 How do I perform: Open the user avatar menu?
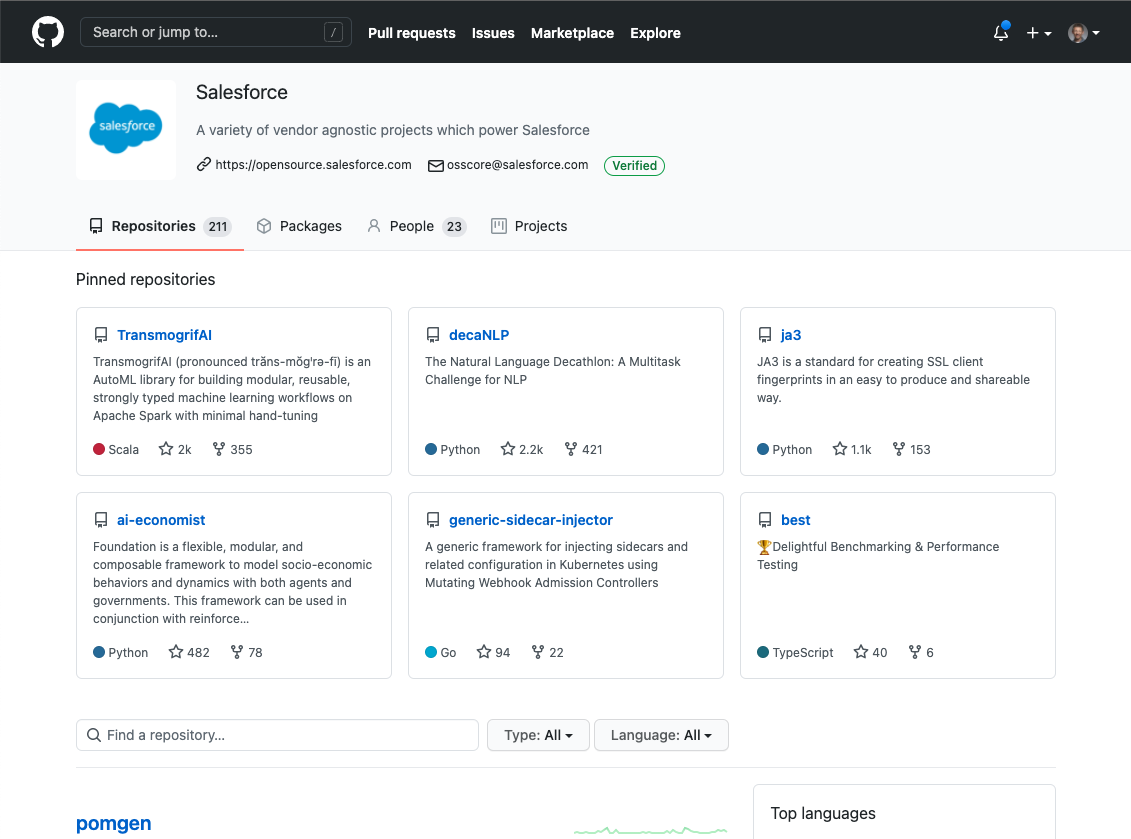coord(1083,33)
